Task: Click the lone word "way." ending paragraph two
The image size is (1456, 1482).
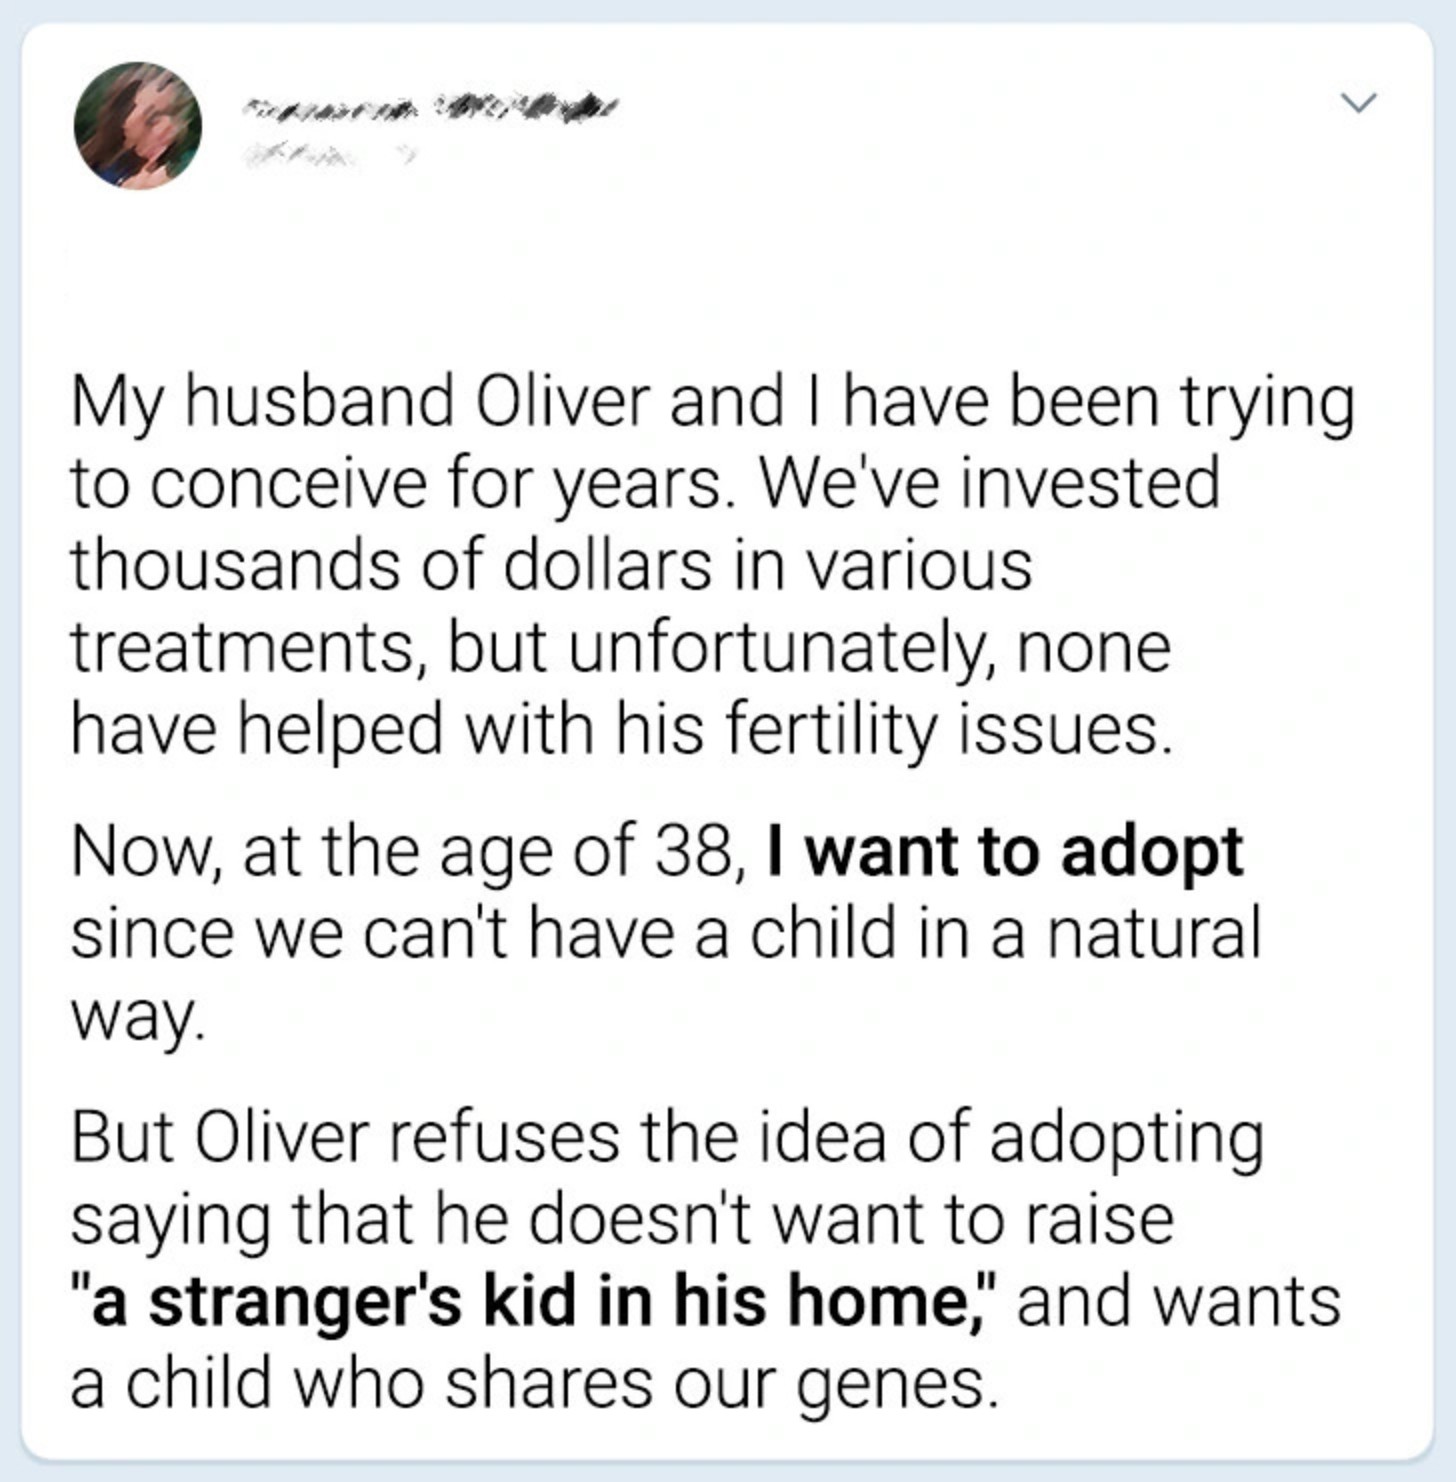Action: pos(137,1018)
